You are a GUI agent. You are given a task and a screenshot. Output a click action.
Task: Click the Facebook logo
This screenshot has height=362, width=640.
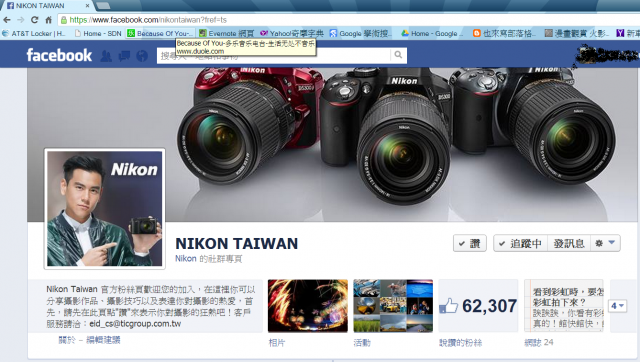(x=59, y=55)
